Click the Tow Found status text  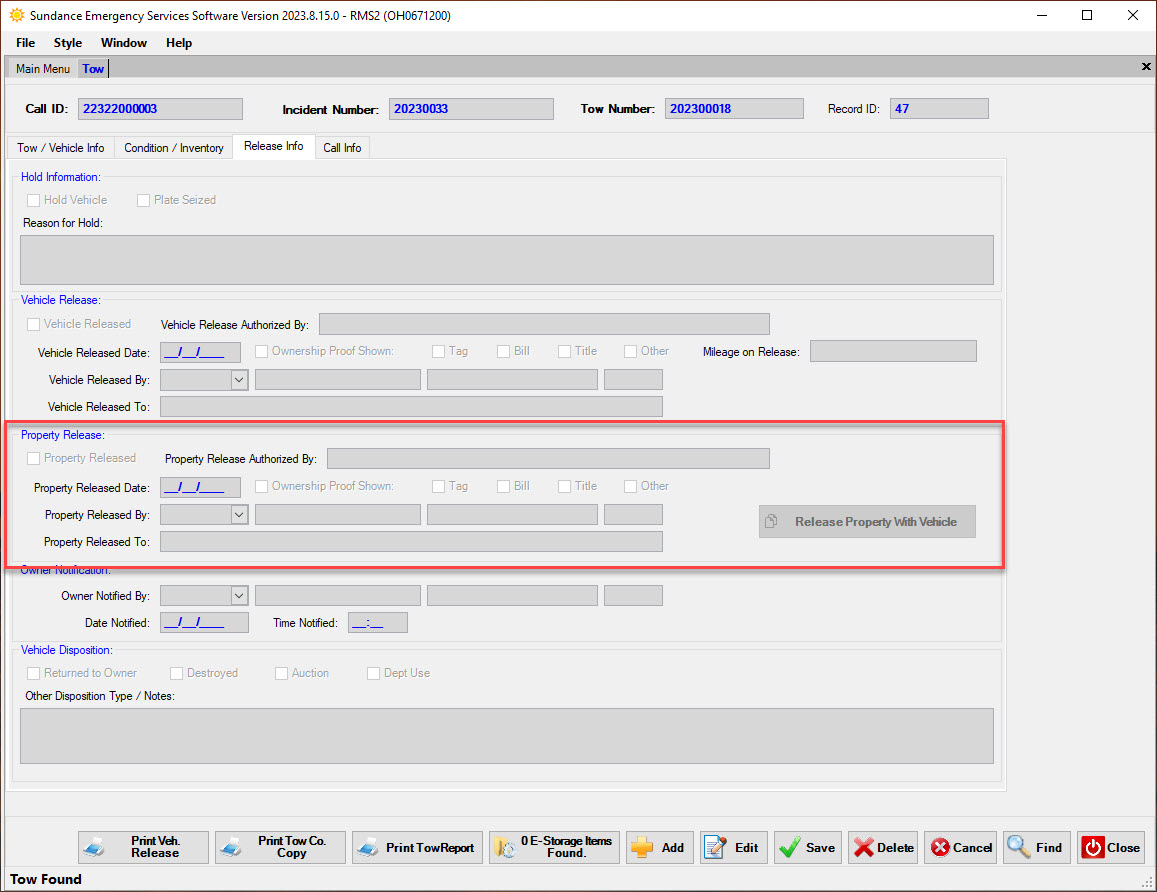click(x=46, y=879)
